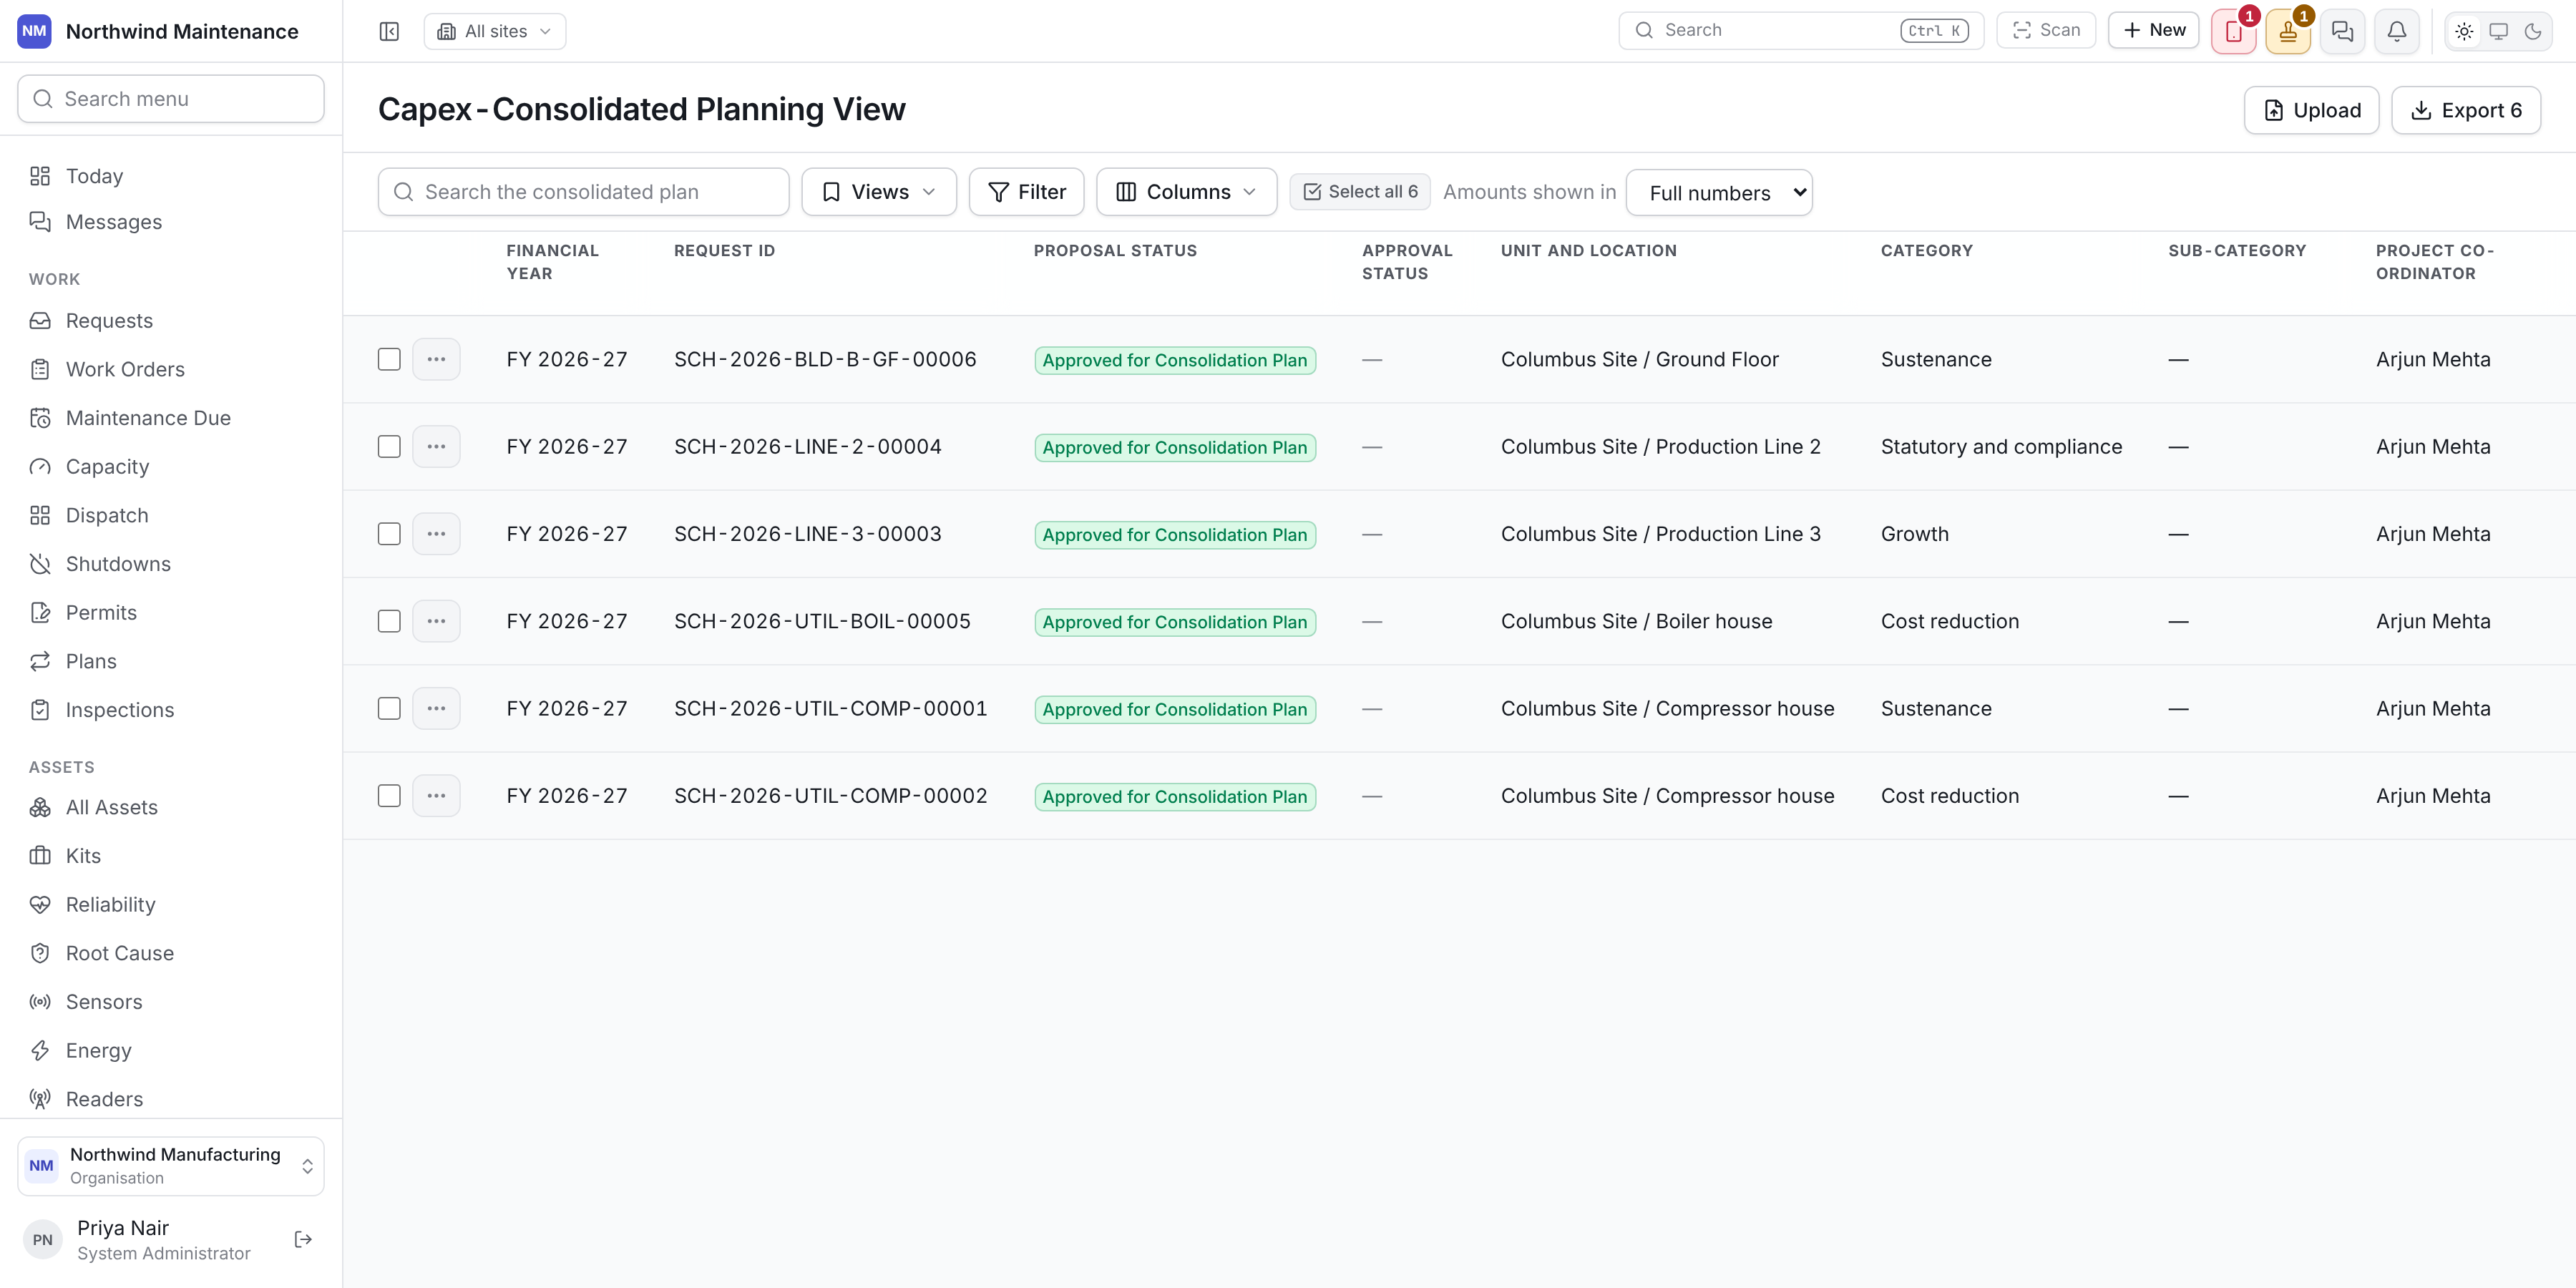Tick checkbox for SCH-2026-UTIL-BOIL-00005 row
Viewport: 2576px width, 1288px height.
coord(389,621)
